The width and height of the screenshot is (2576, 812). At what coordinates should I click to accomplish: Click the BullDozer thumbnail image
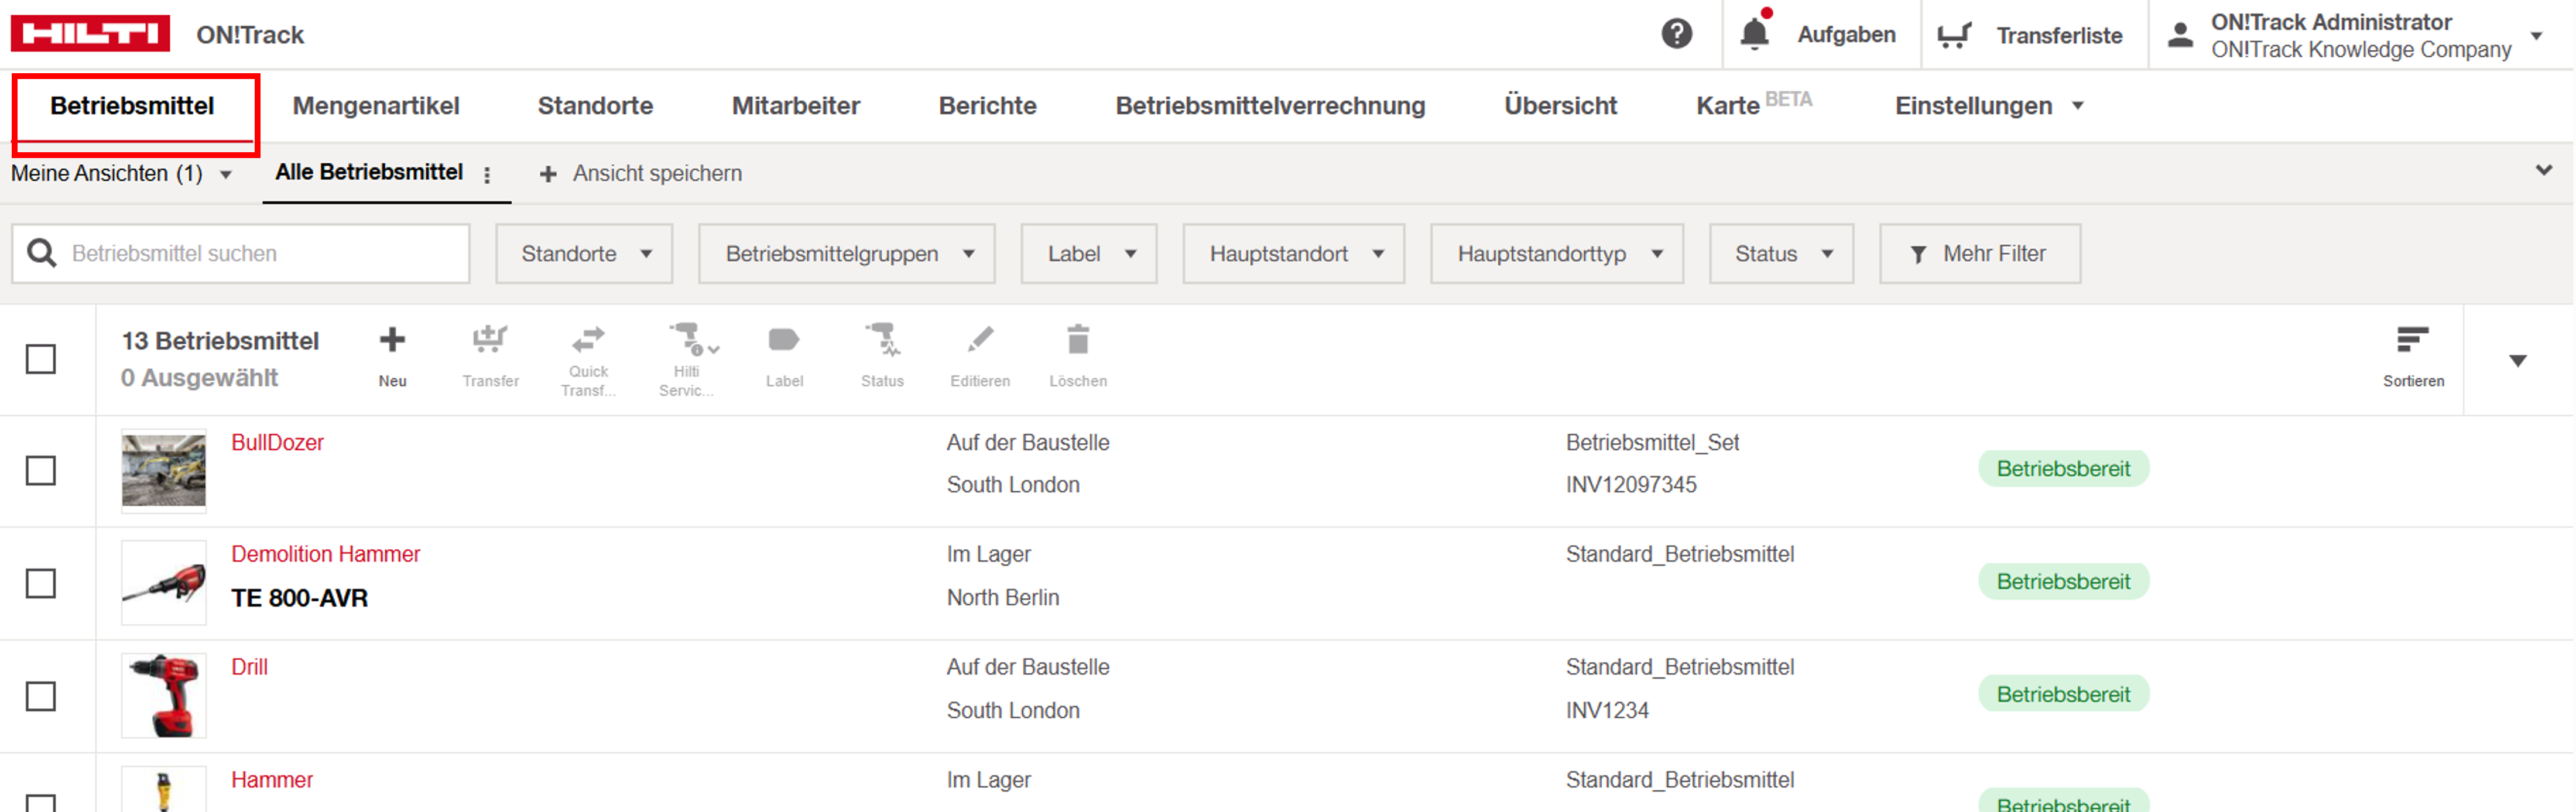164,470
